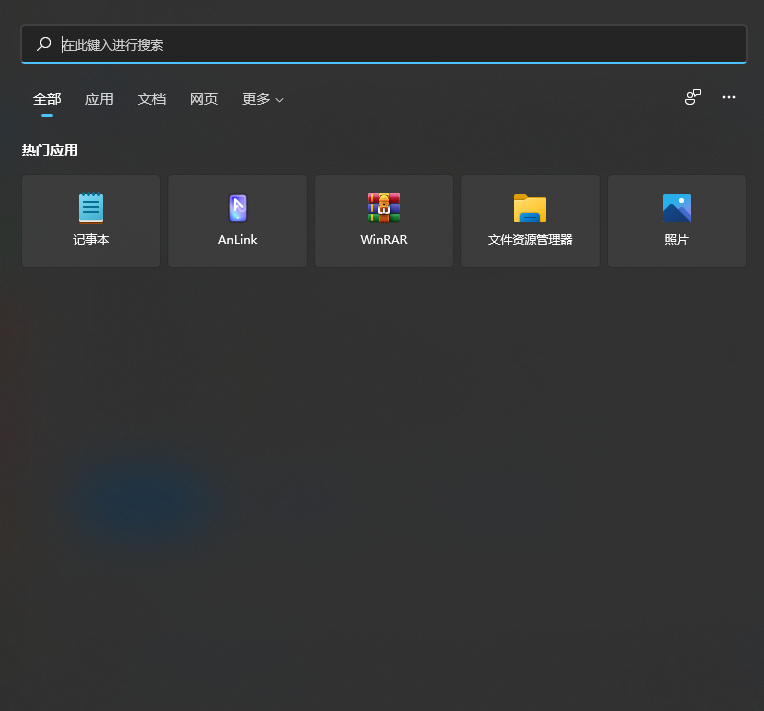The image size is (764, 711).
Task: Select the 文档 search filter tab
Action: 152,99
